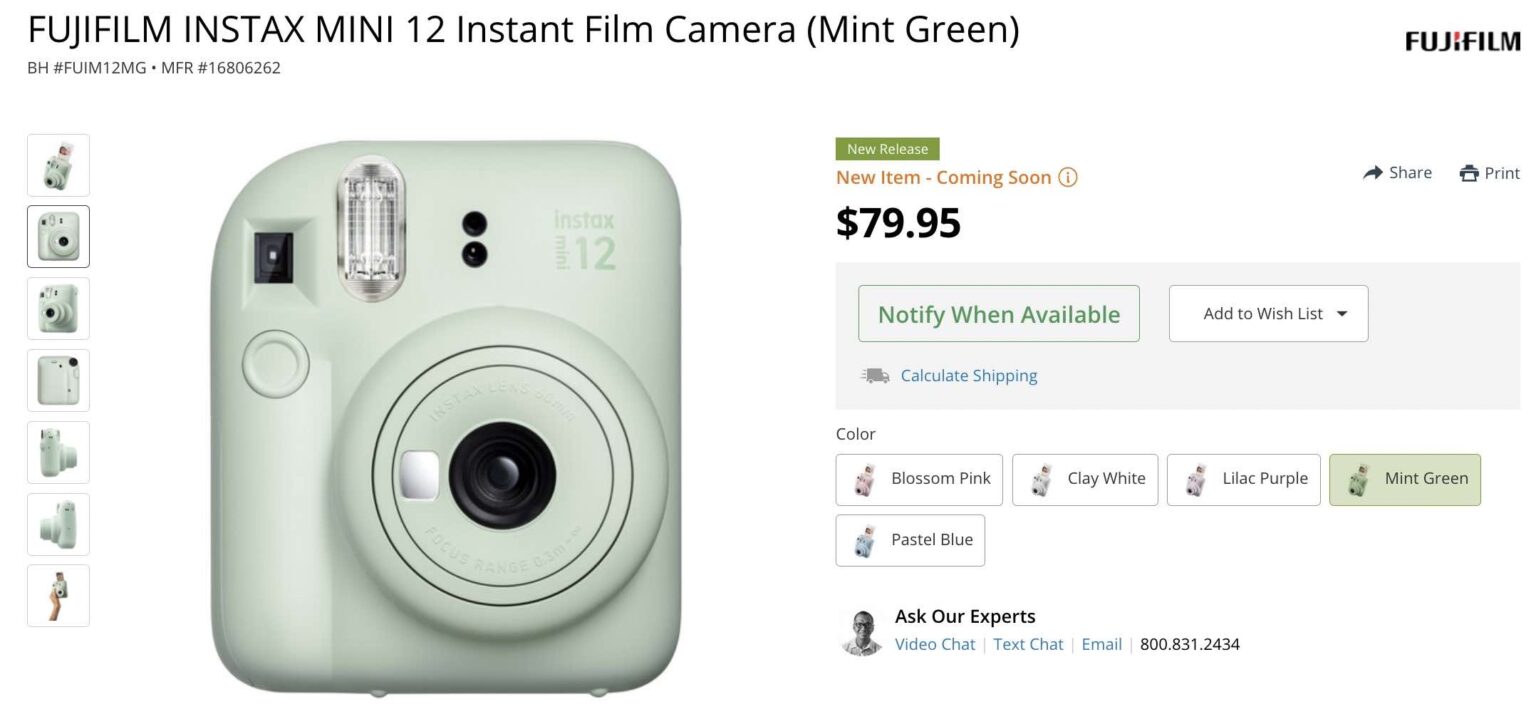Select the Lilac Purple color option

click(1243, 479)
